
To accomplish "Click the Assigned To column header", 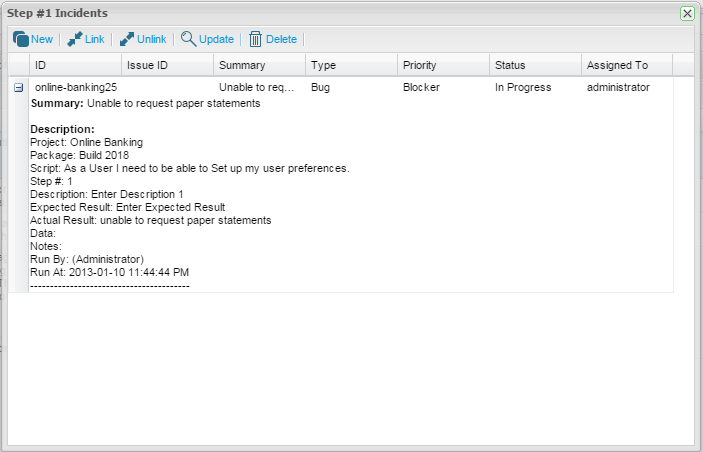I will pyautogui.click(x=626, y=65).
